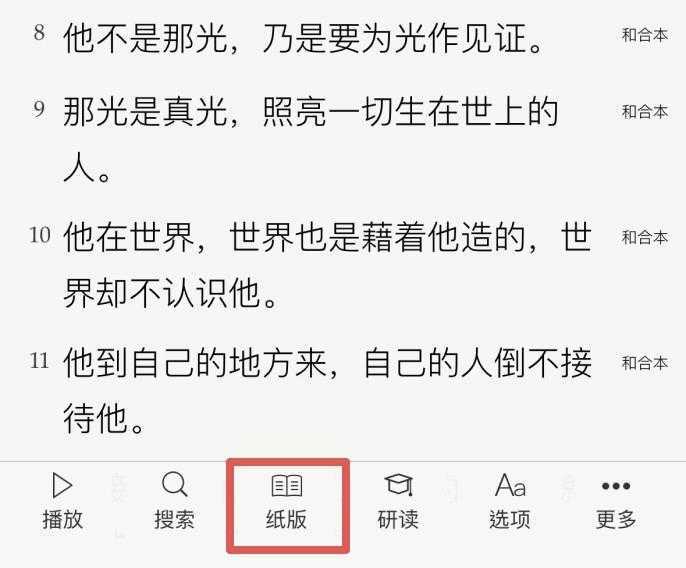This screenshot has height=568, width=686.
Task: Open the 纸版 open-book icon
Action: pos(287,486)
